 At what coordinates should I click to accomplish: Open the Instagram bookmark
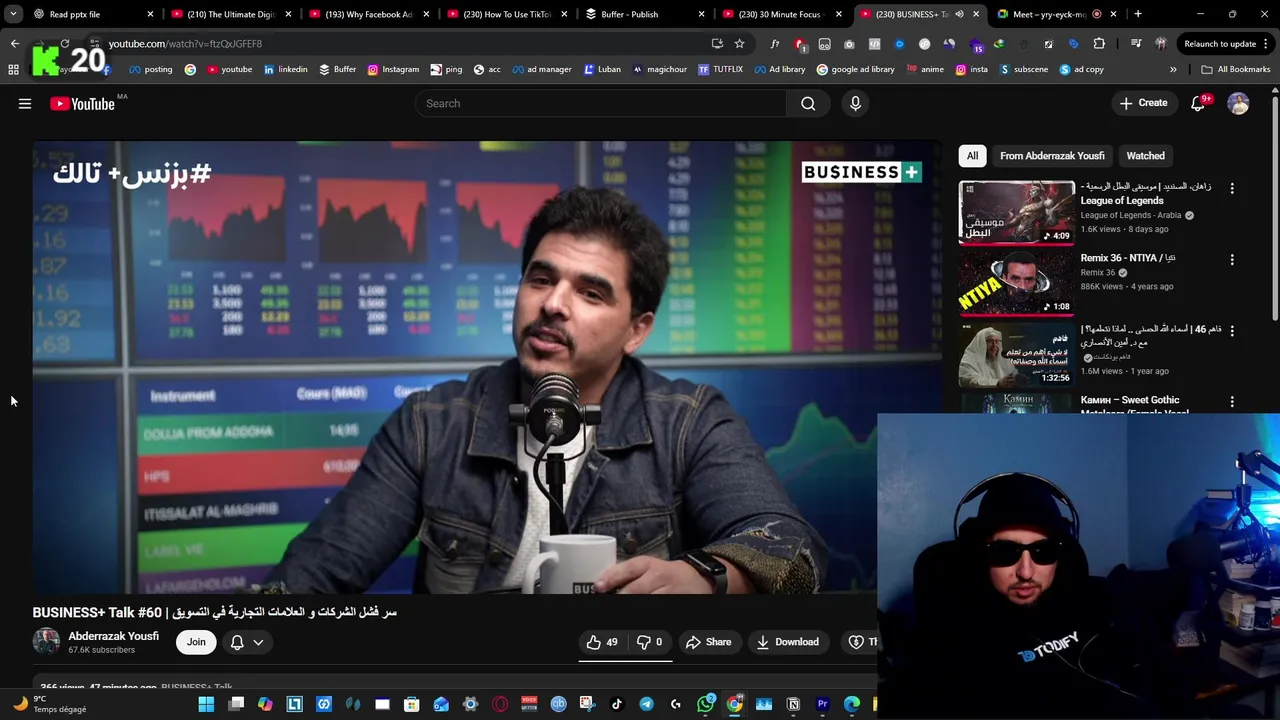click(393, 69)
